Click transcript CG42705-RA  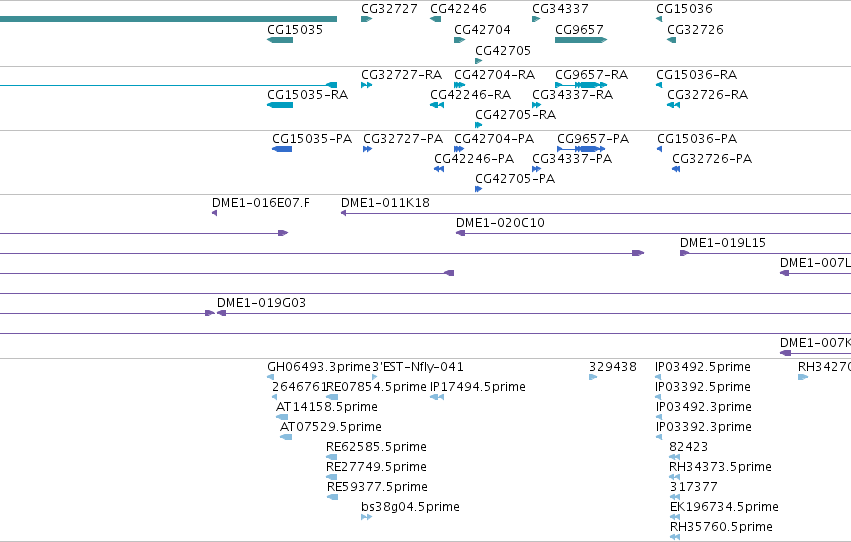(x=515, y=115)
